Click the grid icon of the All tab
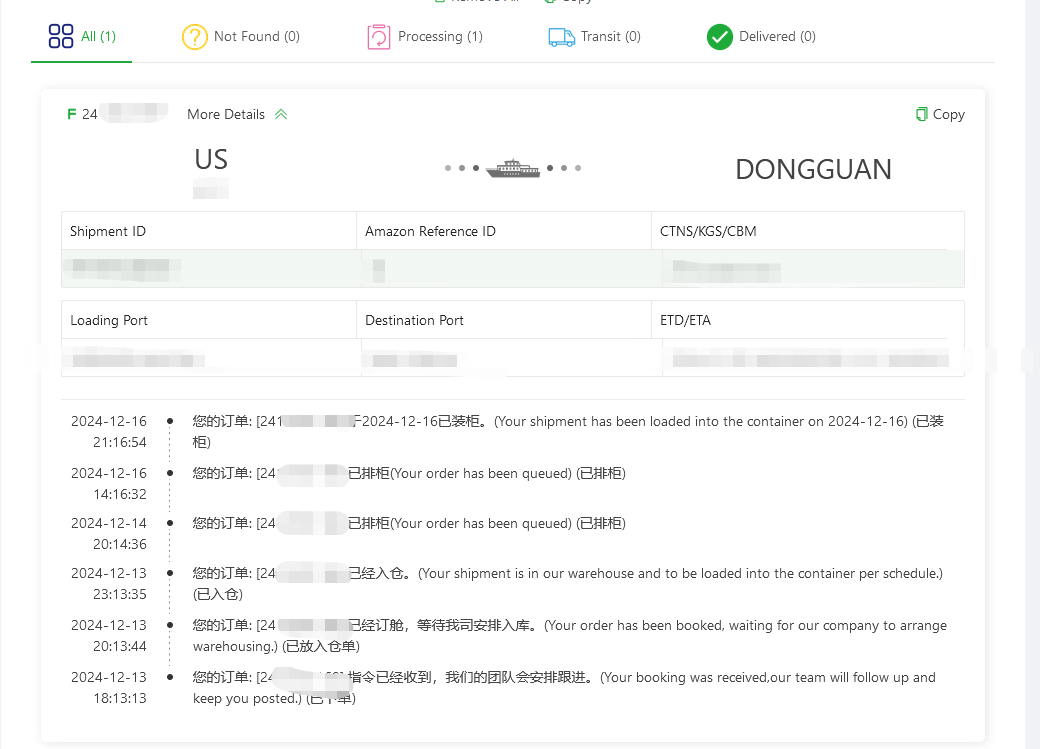This screenshot has width=1040, height=749. coord(61,37)
